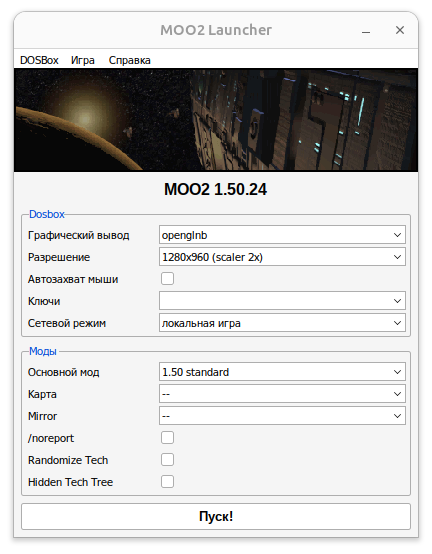The width and height of the screenshot is (432, 554).
Task: Click the chevron arrow of openglnb field
Action: pyautogui.click(x=397, y=235)
